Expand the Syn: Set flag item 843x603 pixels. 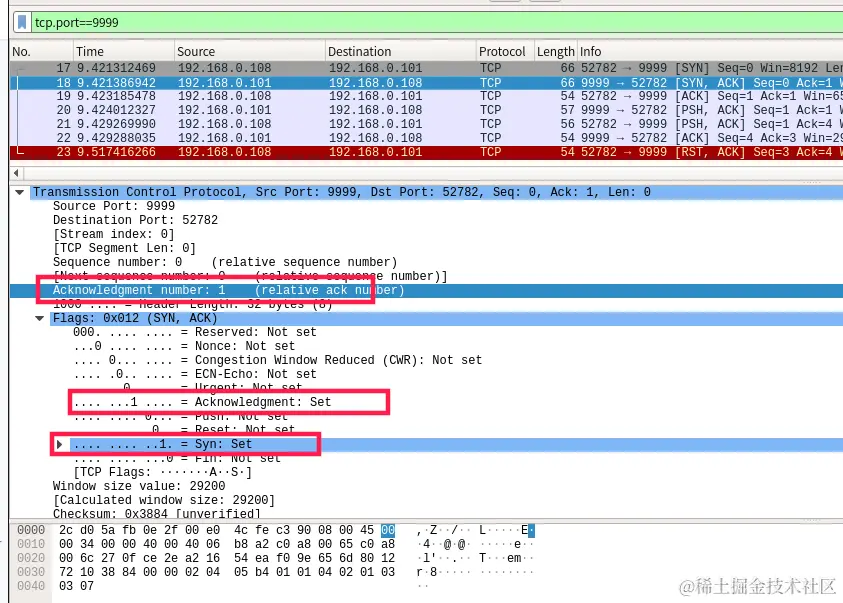pyautogui.click(x=59, y=444)
